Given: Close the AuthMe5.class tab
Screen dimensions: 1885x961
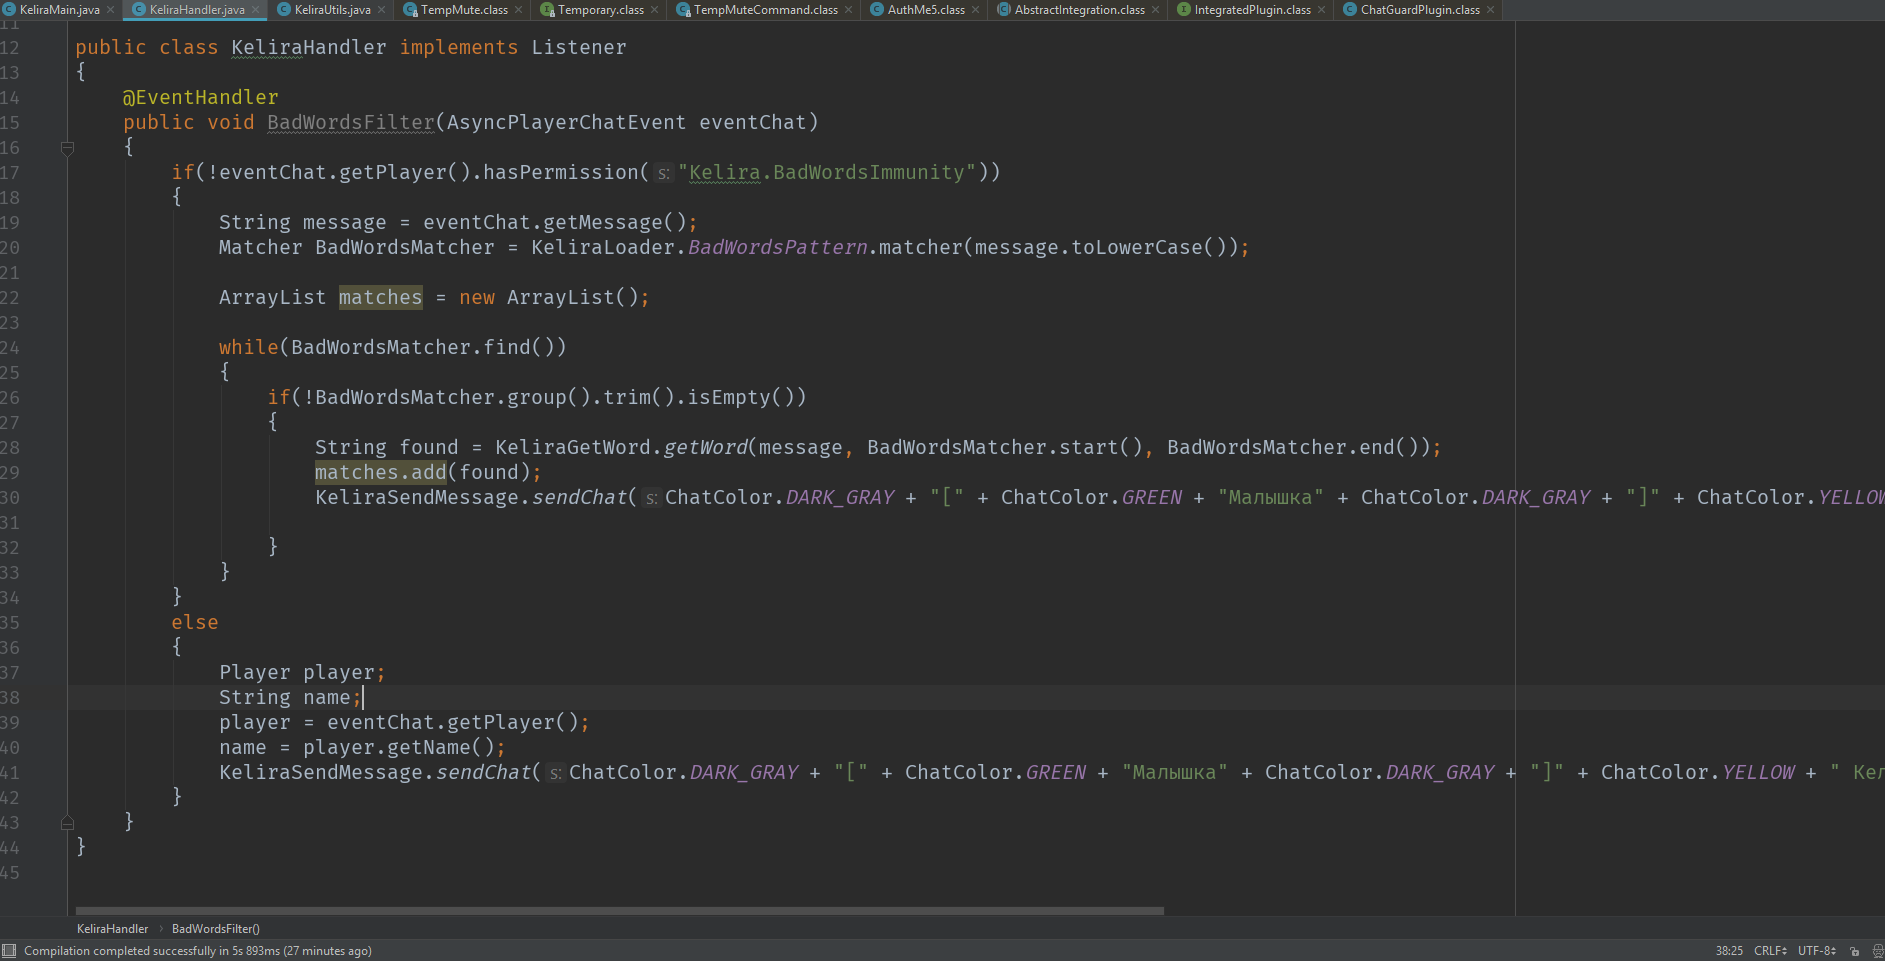Looking at the screenshot, I should pos(975,10).
